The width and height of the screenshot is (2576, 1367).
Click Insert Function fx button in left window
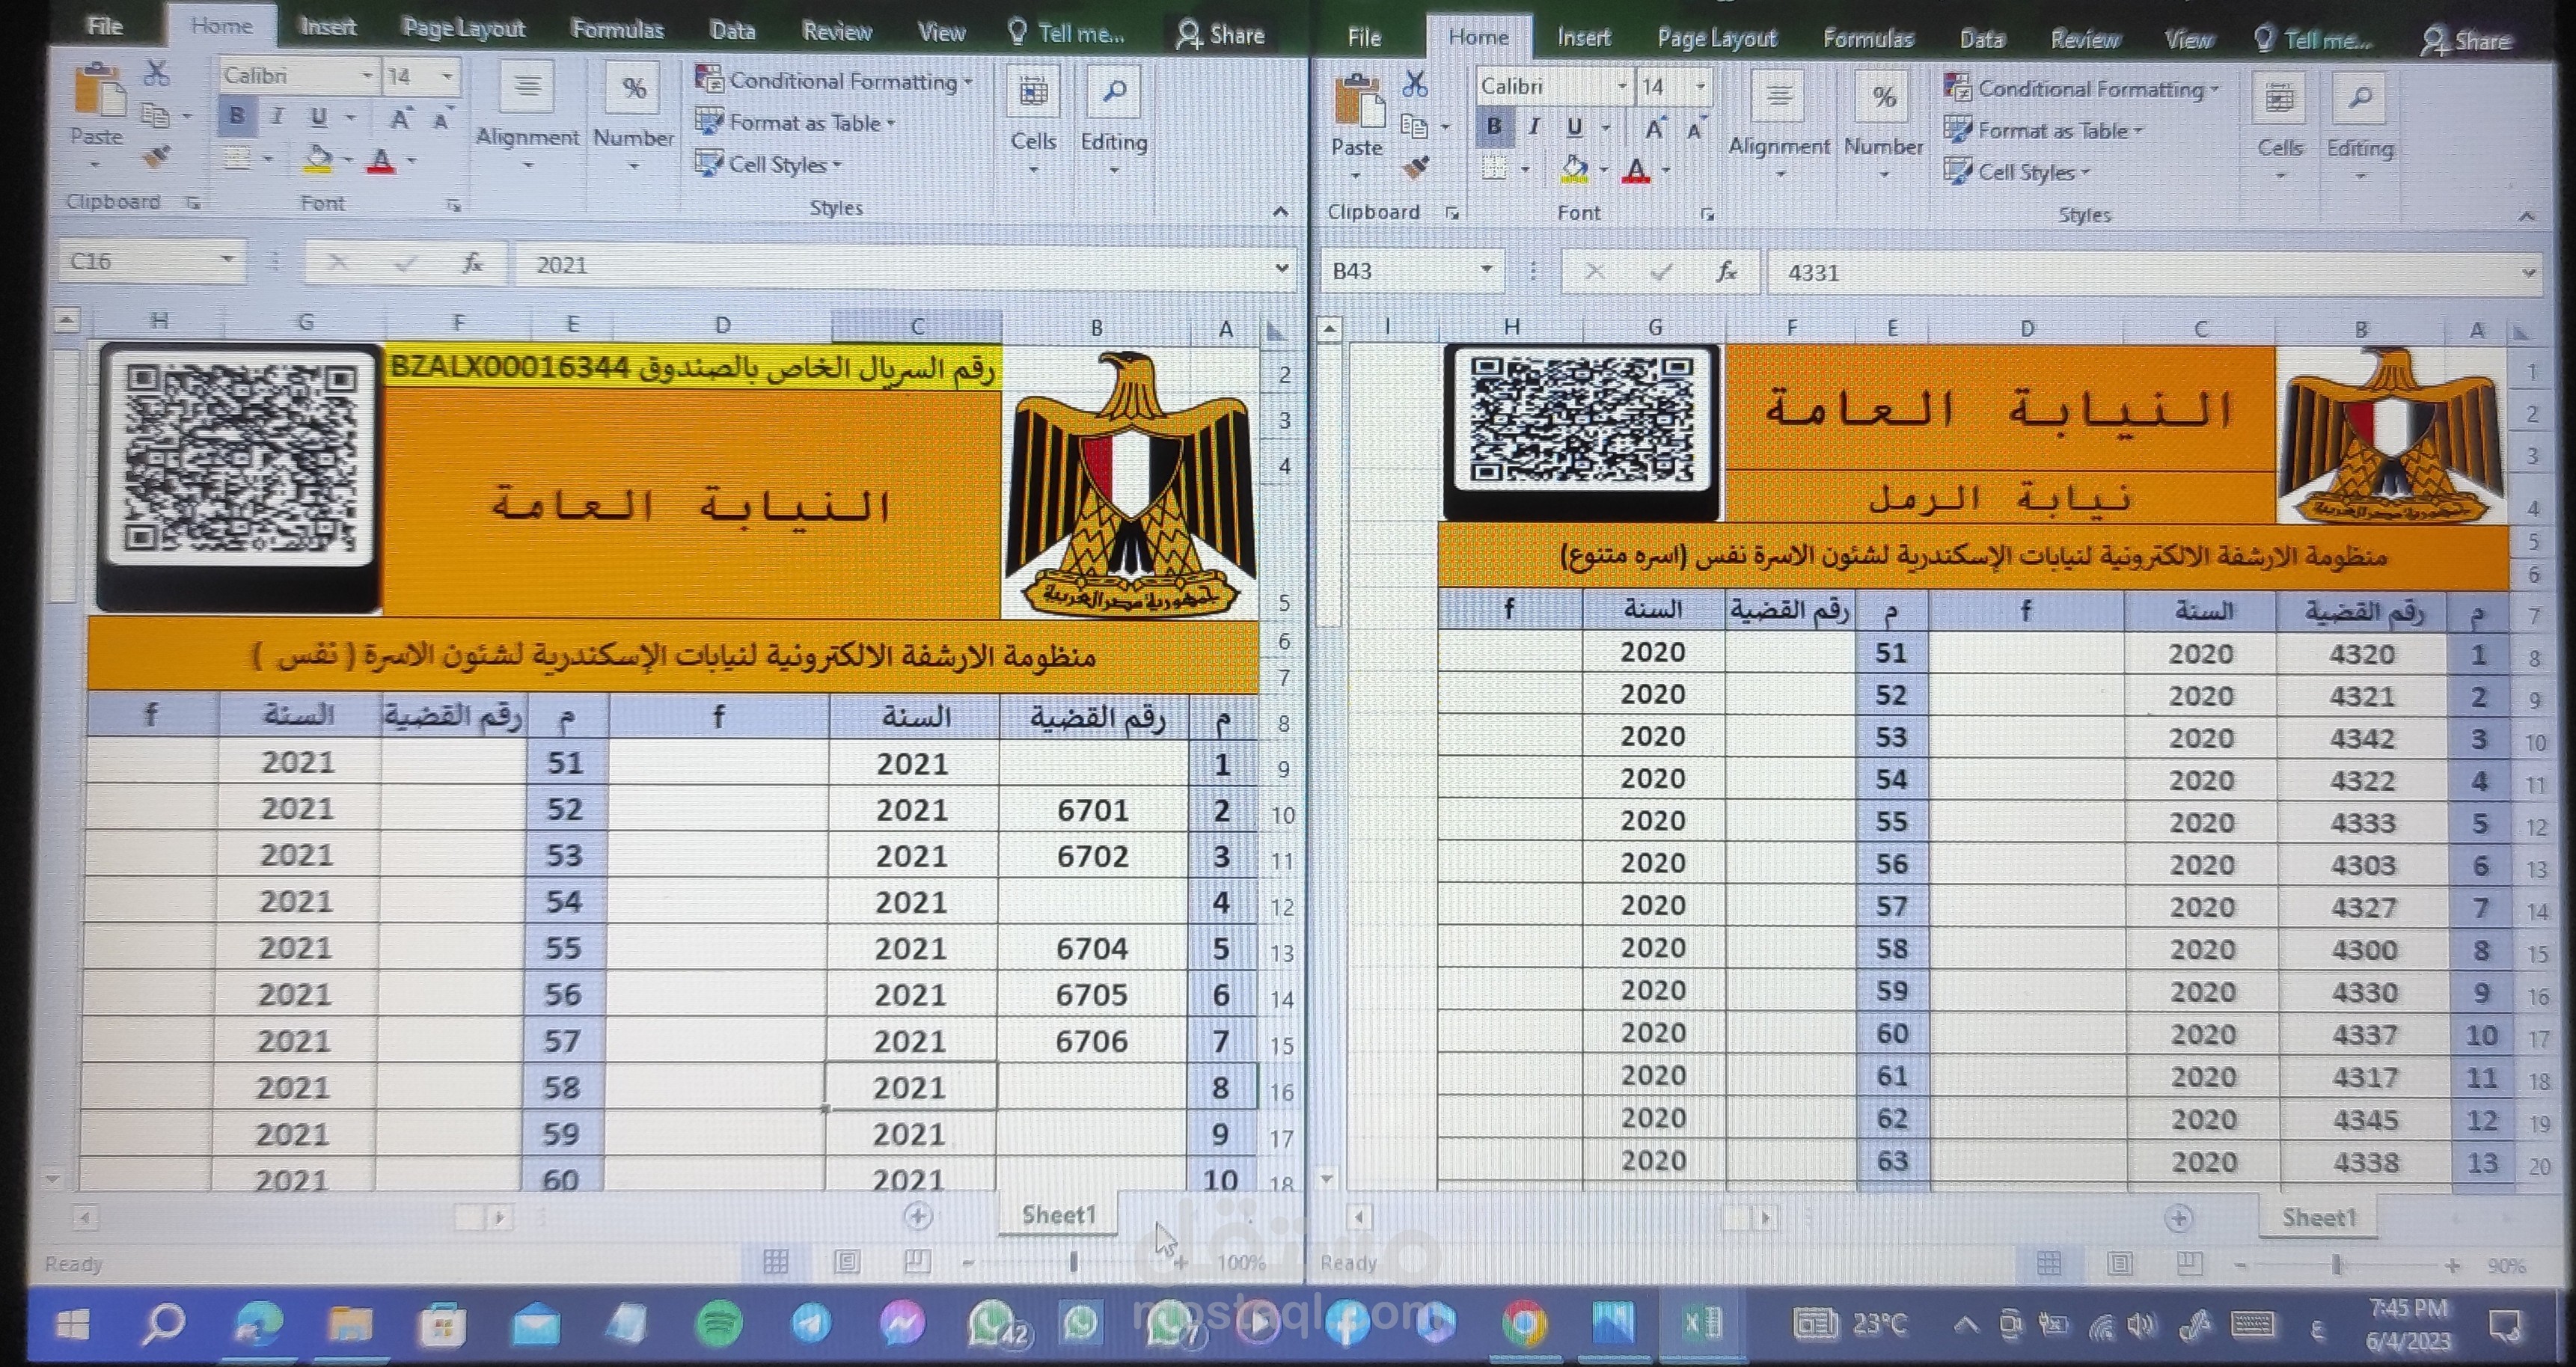(x=472, y=264)
